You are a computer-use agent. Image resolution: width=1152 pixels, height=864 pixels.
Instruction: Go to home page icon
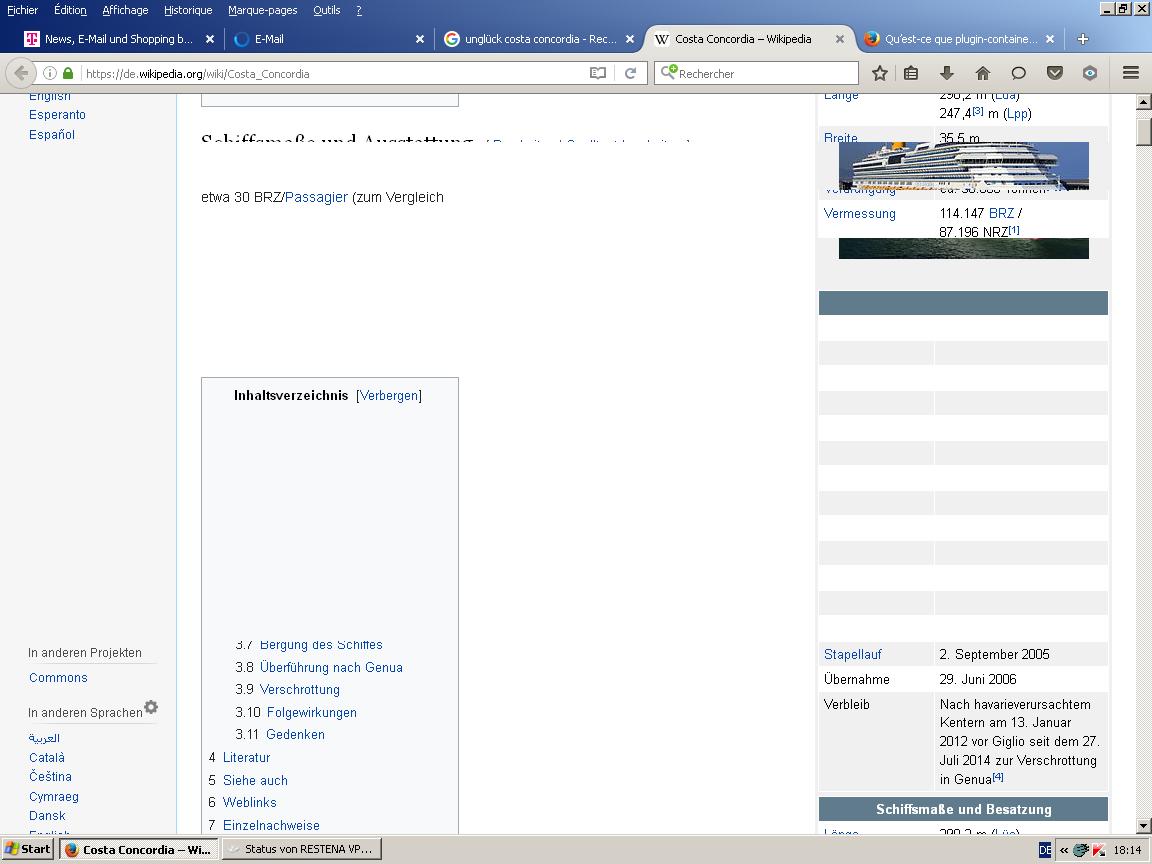point(982,73)
